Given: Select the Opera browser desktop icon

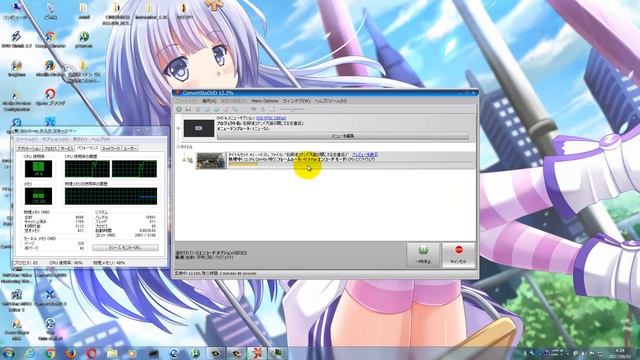Looking at the screenshot, I should point(50,97).
